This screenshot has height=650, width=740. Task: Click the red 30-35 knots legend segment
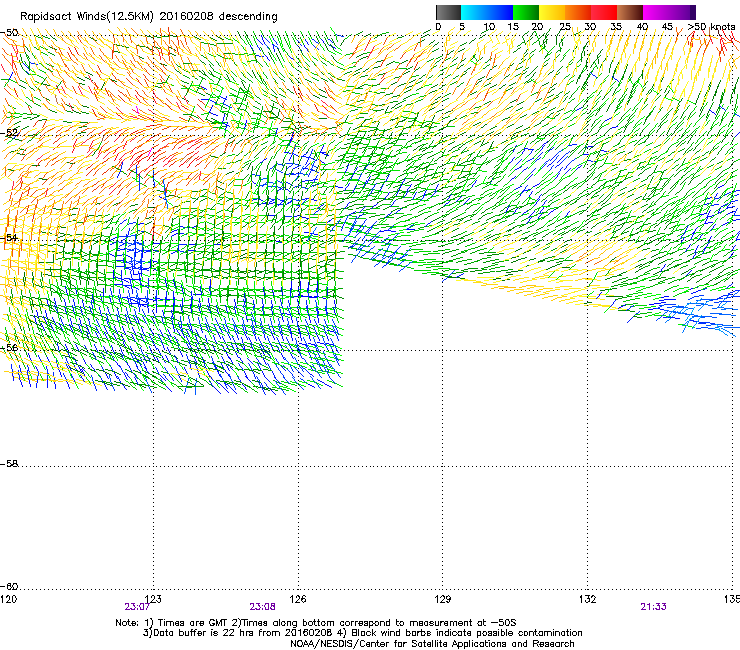coord(604,12)
